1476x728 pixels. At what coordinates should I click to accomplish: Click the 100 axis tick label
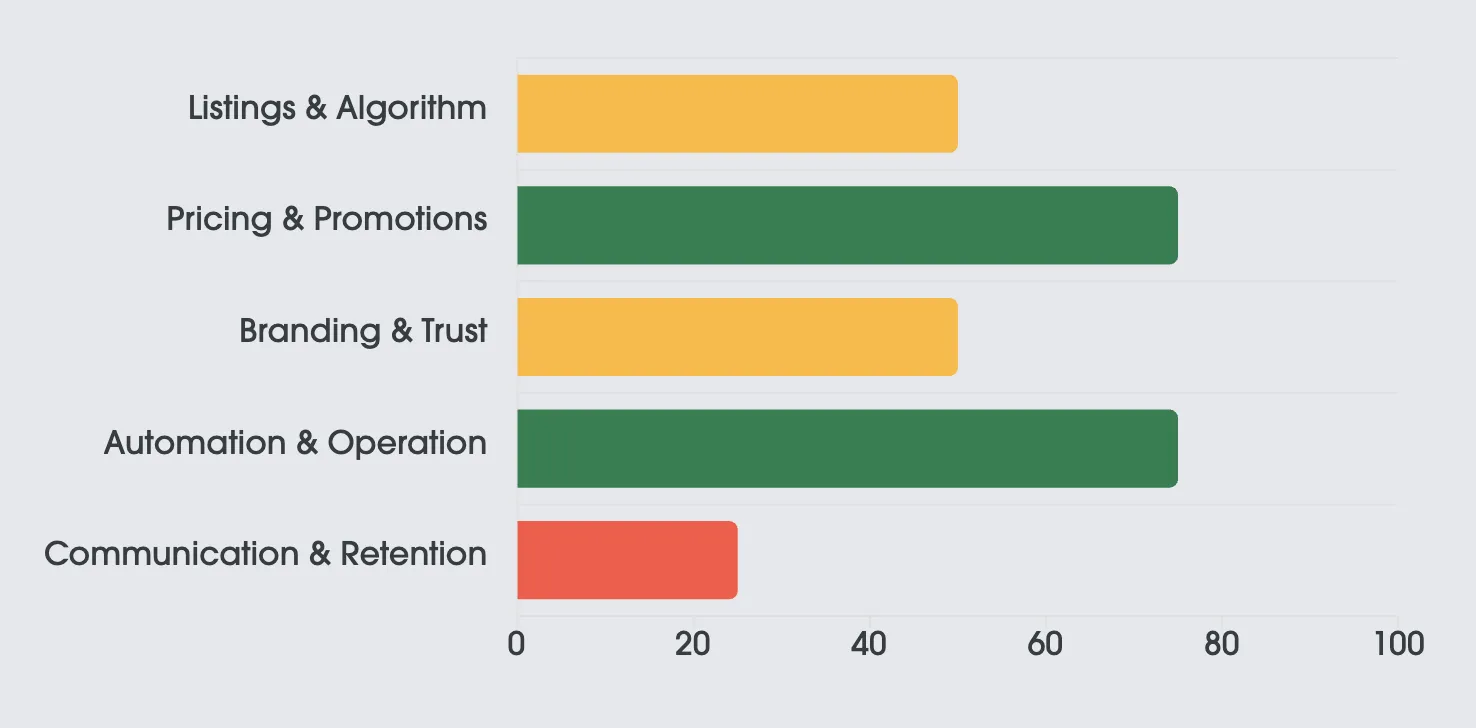pos(1398,644)
